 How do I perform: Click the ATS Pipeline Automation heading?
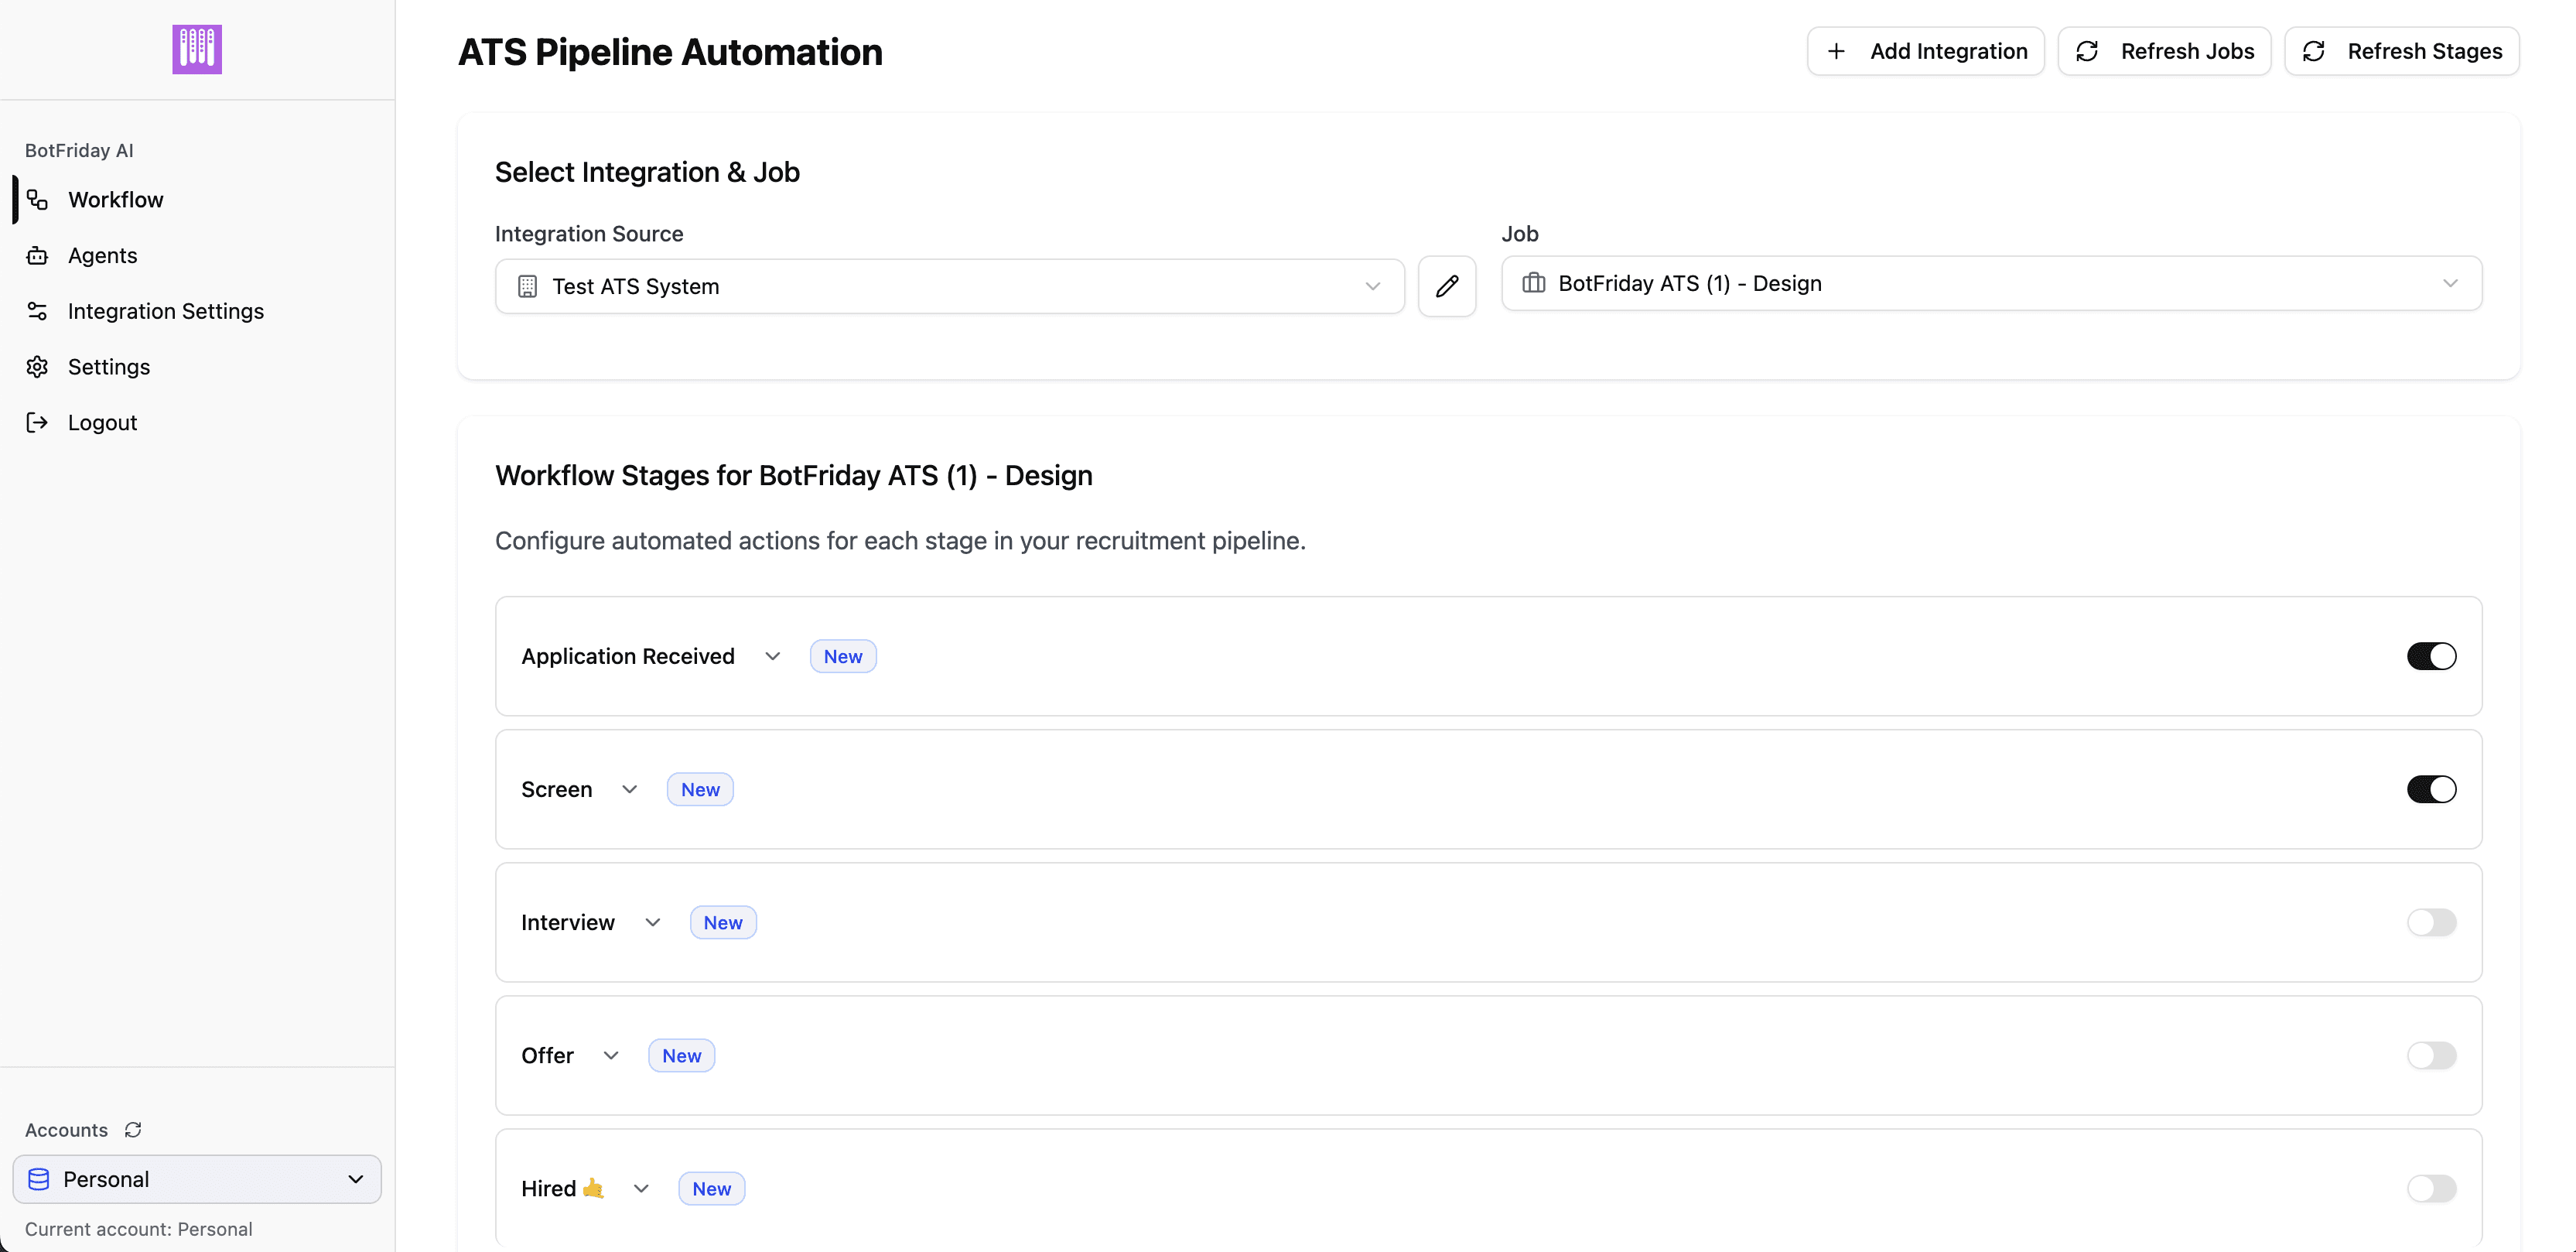tap(670, 52)
